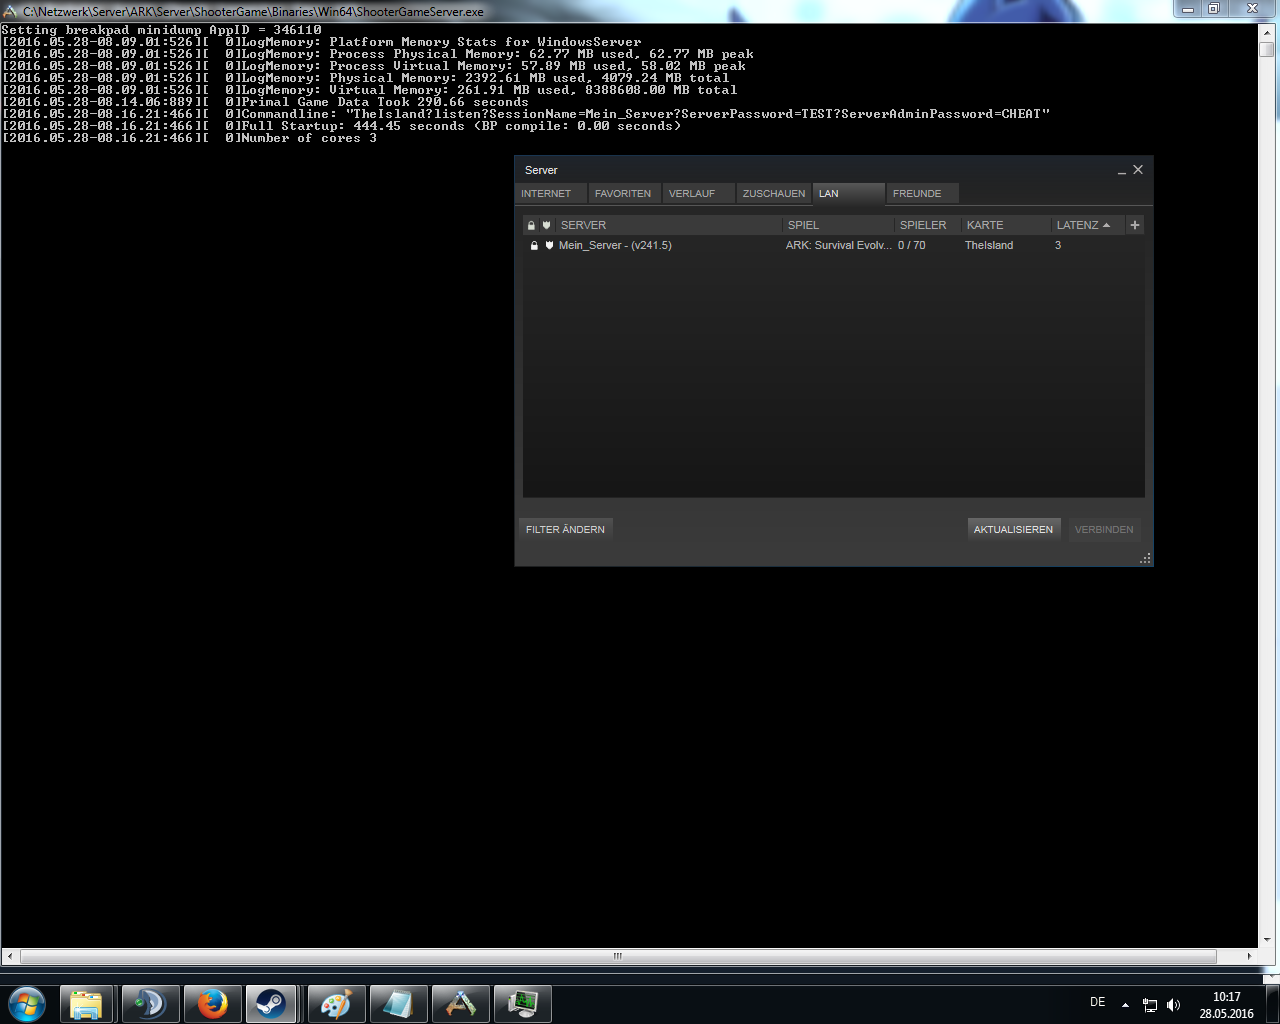Minimize the Server browser dialog
Viewport: 1280px width, 1024px height.
[x=1122, y=171]
